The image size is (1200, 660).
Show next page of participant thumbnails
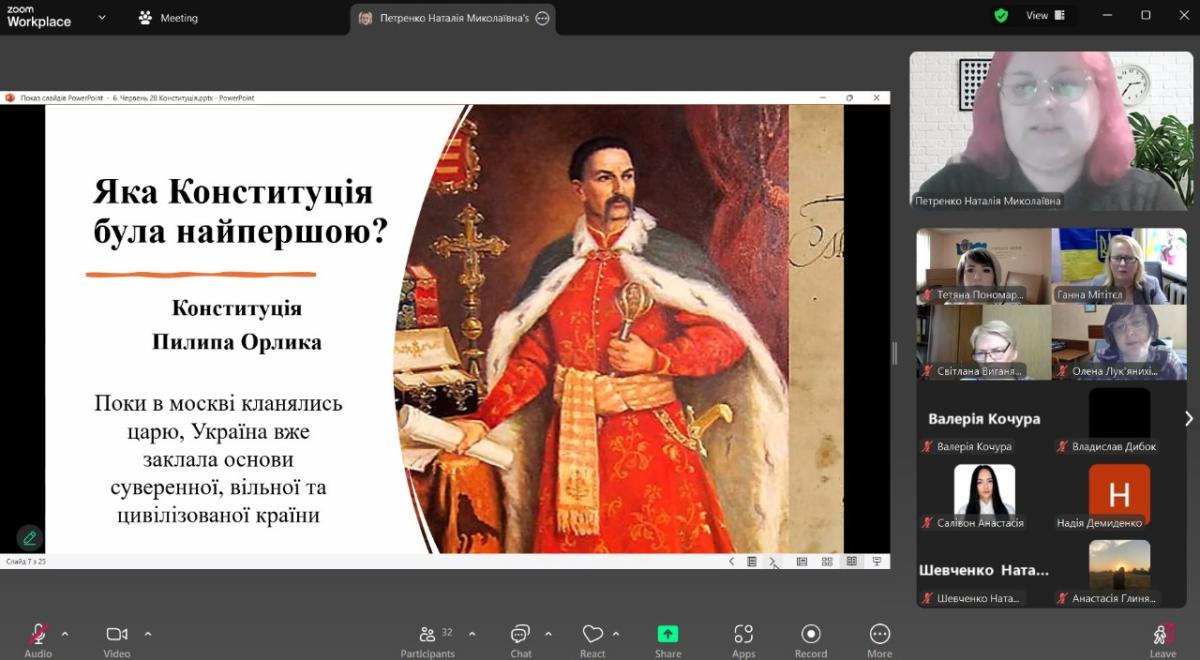(x=1188, y=418)
